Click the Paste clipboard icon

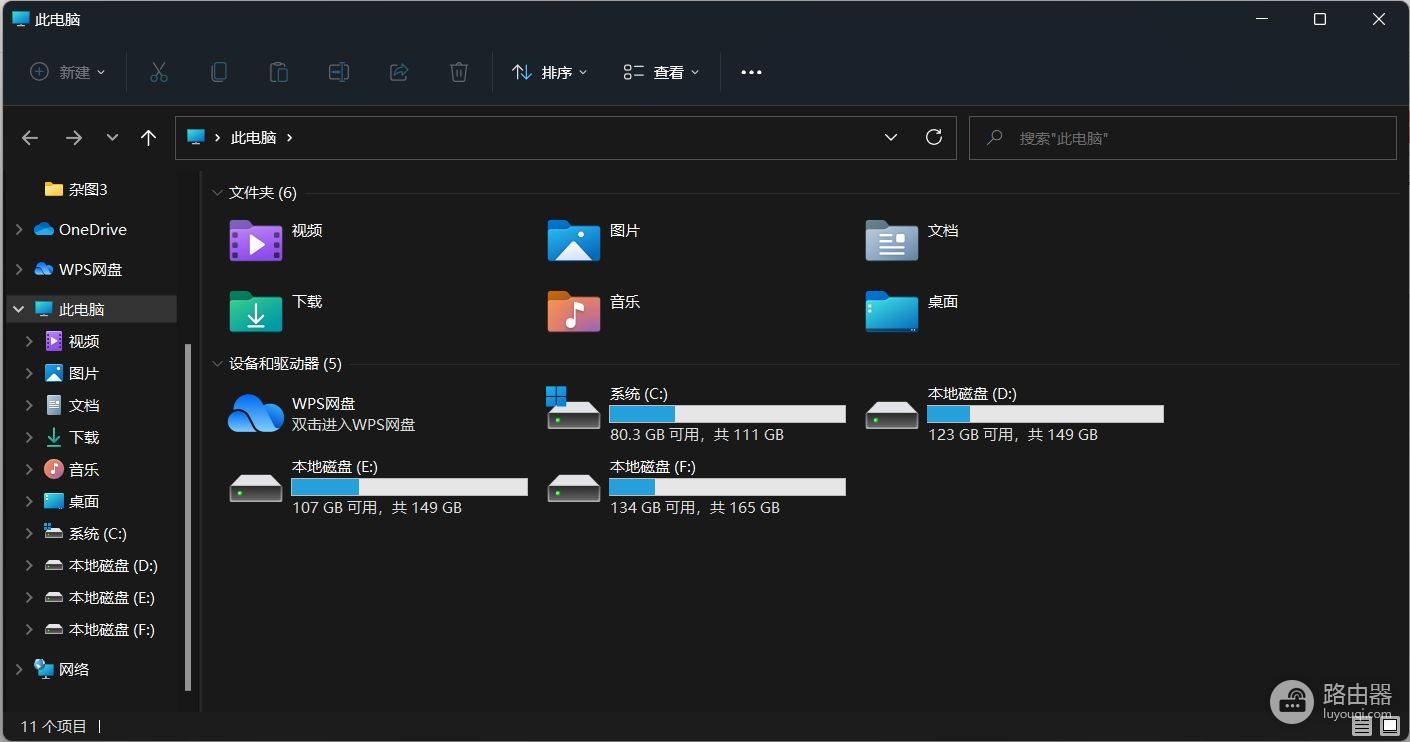278,72
